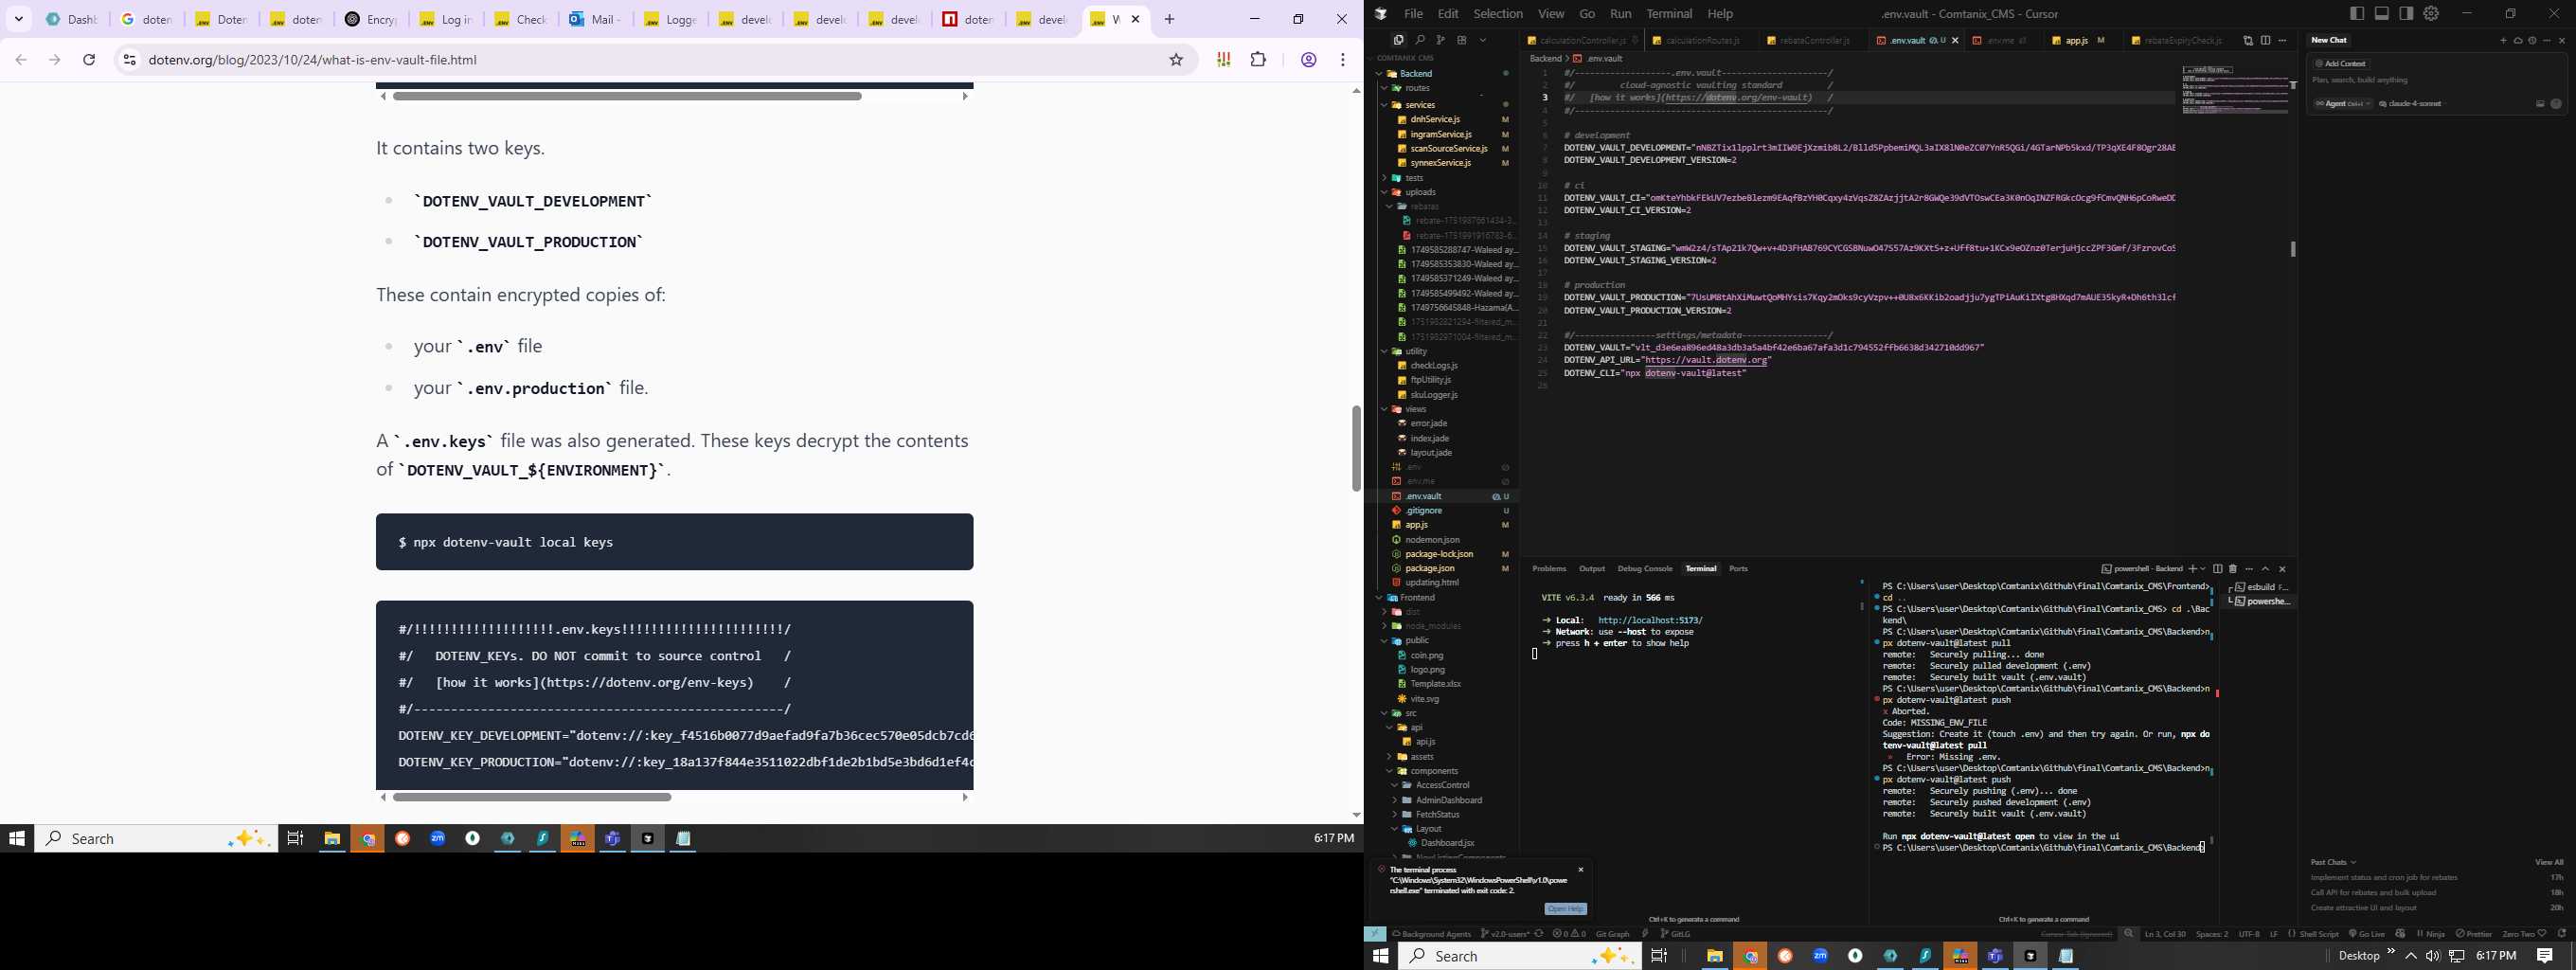Switch to Problems panel tab
The height and width of the screenshot is (970, 2576).
point(1549,568)
